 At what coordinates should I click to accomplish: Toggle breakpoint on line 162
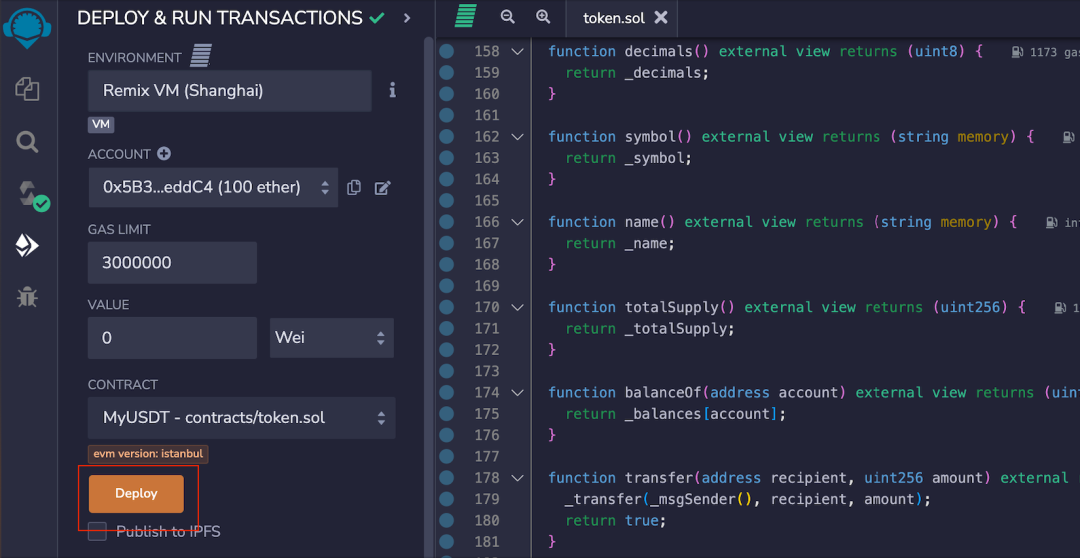tap(446, 136)
